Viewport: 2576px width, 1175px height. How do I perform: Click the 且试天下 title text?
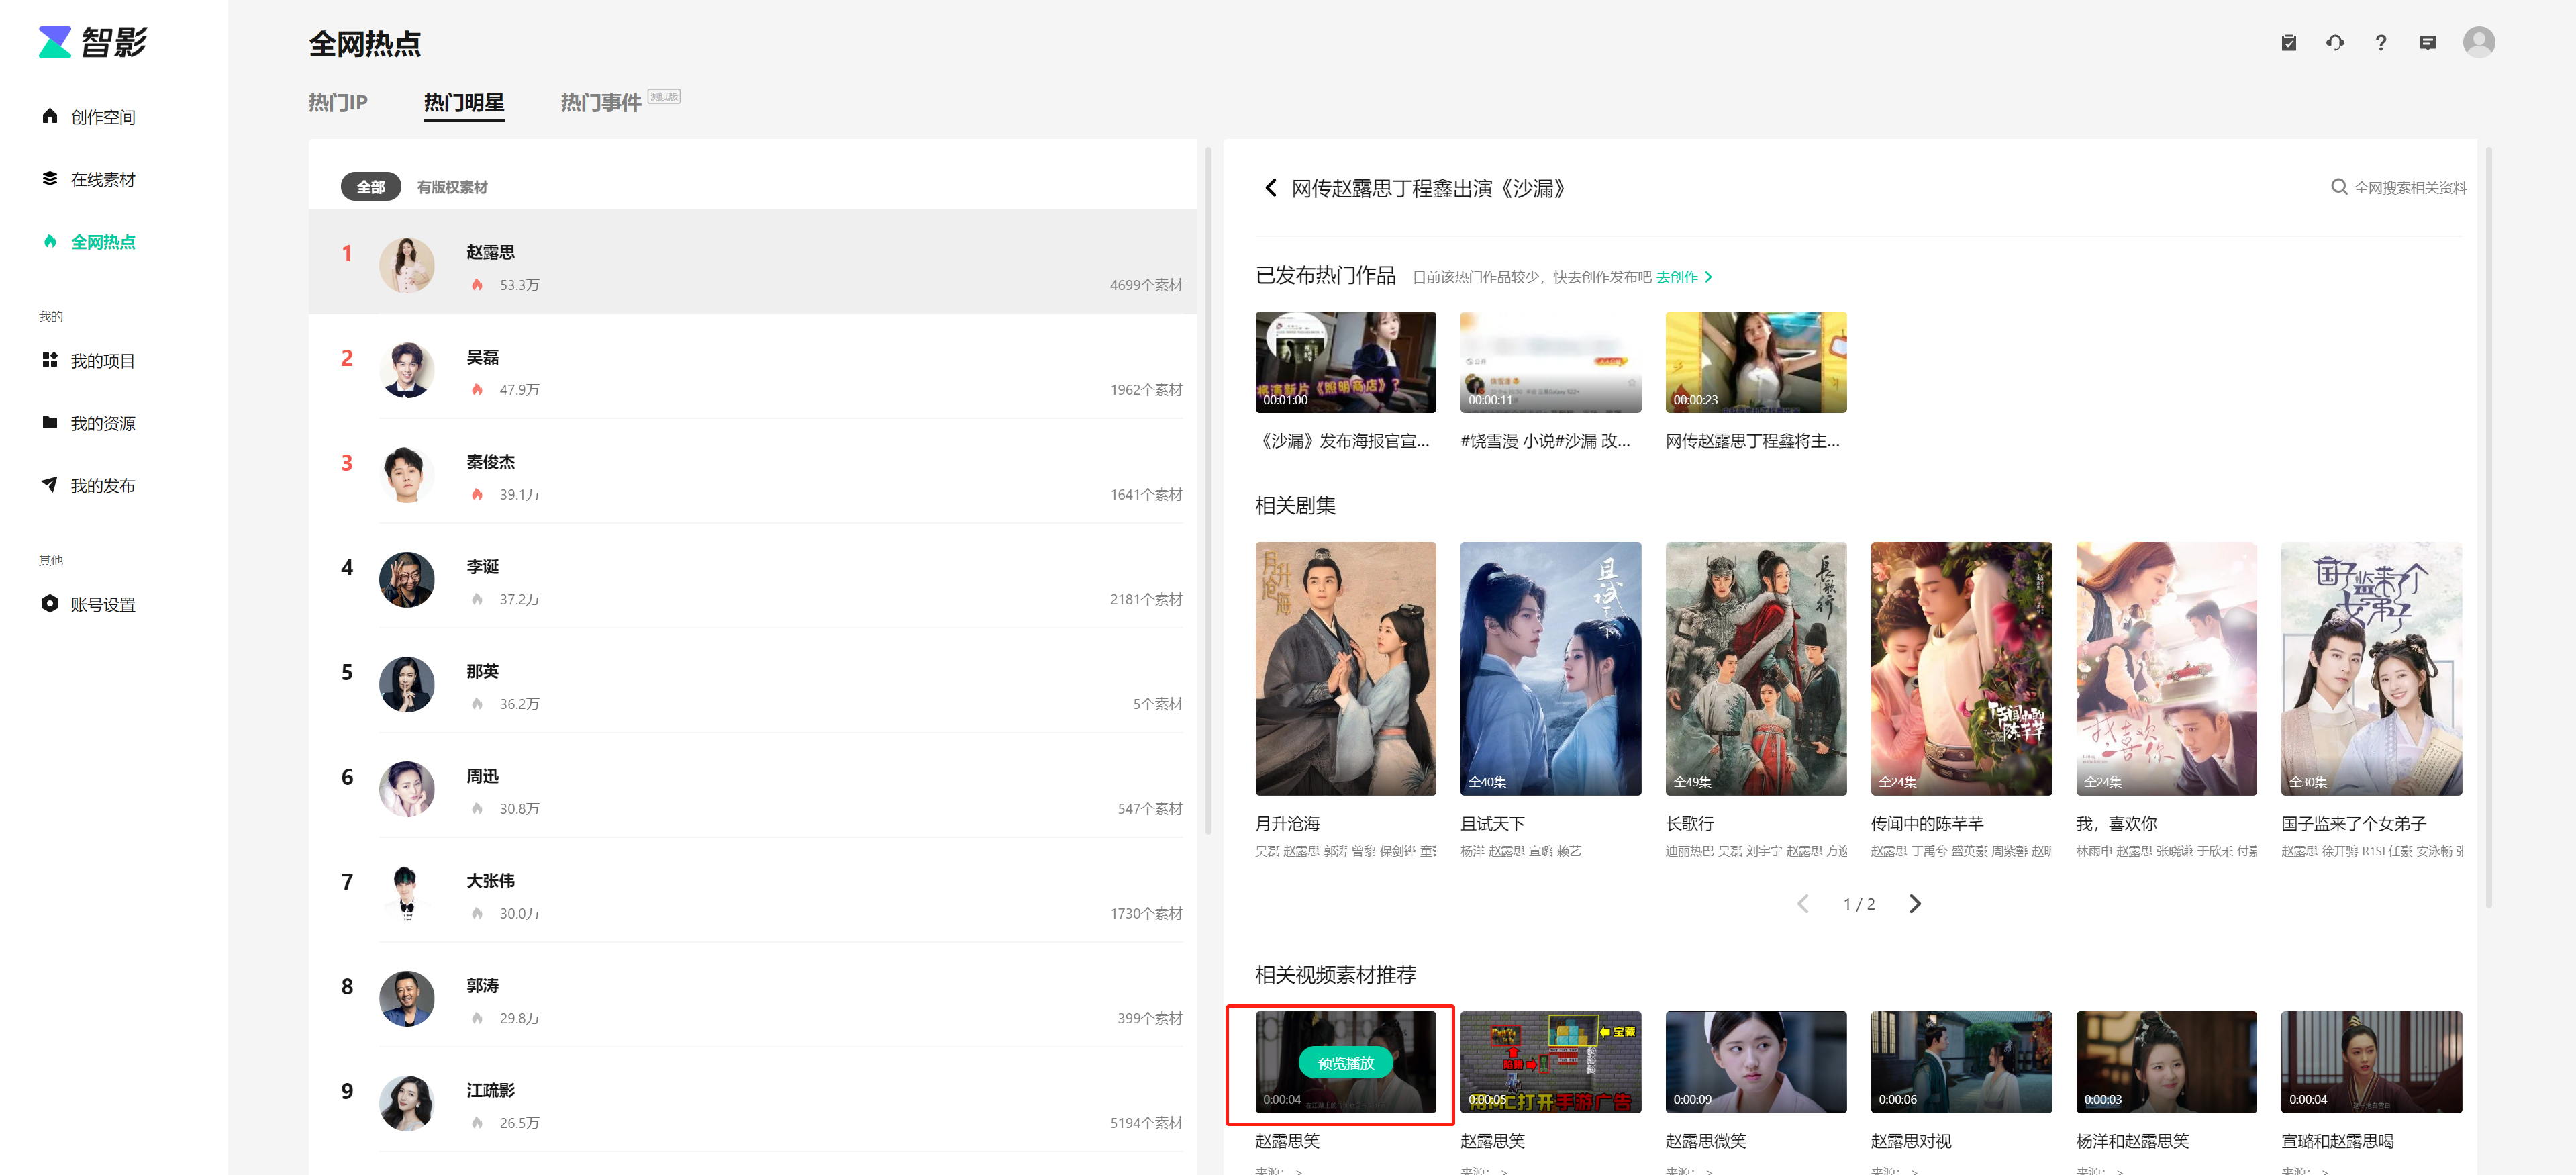click(x=1492, y=824)
